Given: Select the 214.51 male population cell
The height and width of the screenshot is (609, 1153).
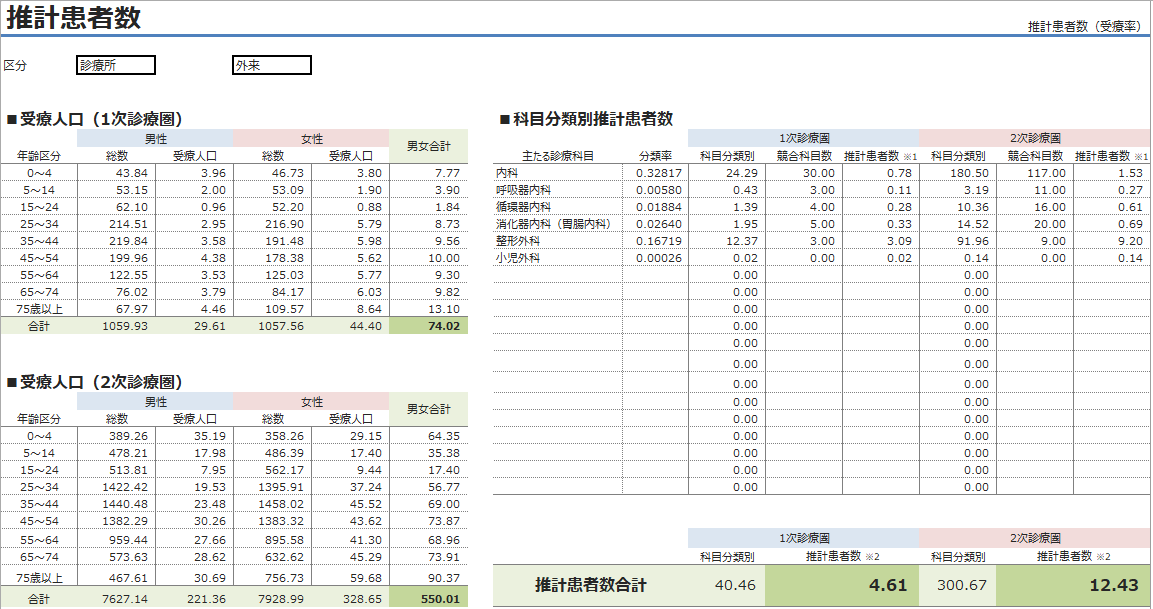Looking at the screenshot, I should pyautogui.click(x=116, y=224).
